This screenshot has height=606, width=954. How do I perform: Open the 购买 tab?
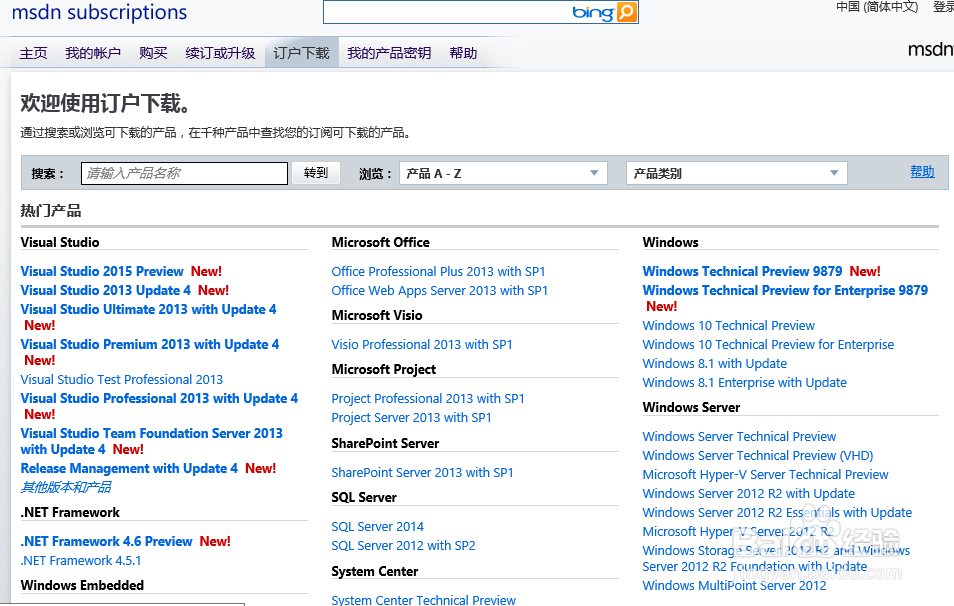tap(153, 54)
